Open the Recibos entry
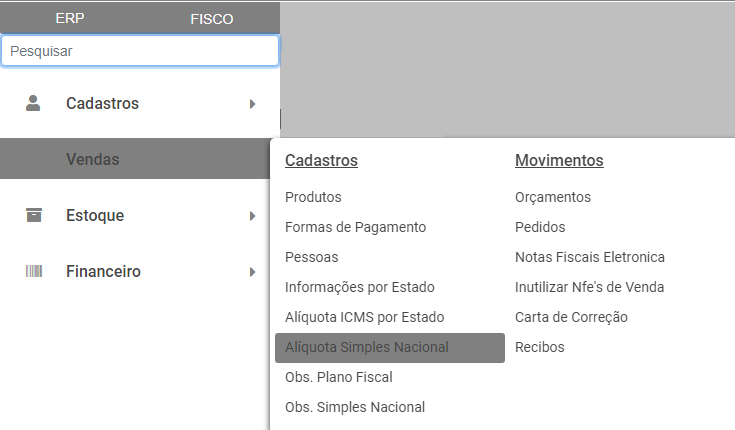This screenshot has width=735, height=430. pyautogui.click(x=540, y=347)
